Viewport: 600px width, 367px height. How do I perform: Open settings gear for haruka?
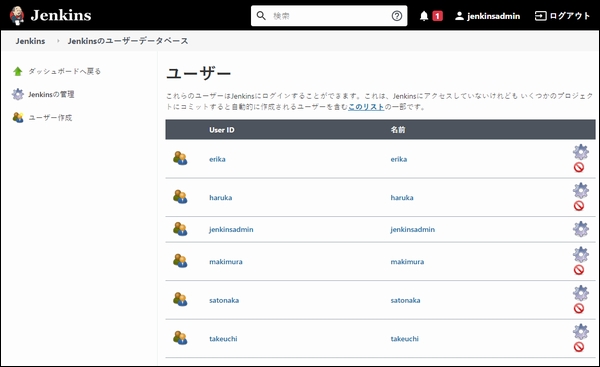pyautogui.click(x=580, y=190)
